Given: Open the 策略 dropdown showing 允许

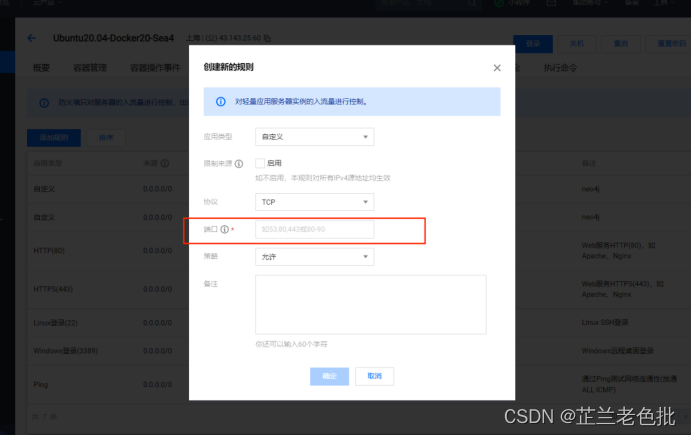Looking at the screenshot, I should [315, 257].
